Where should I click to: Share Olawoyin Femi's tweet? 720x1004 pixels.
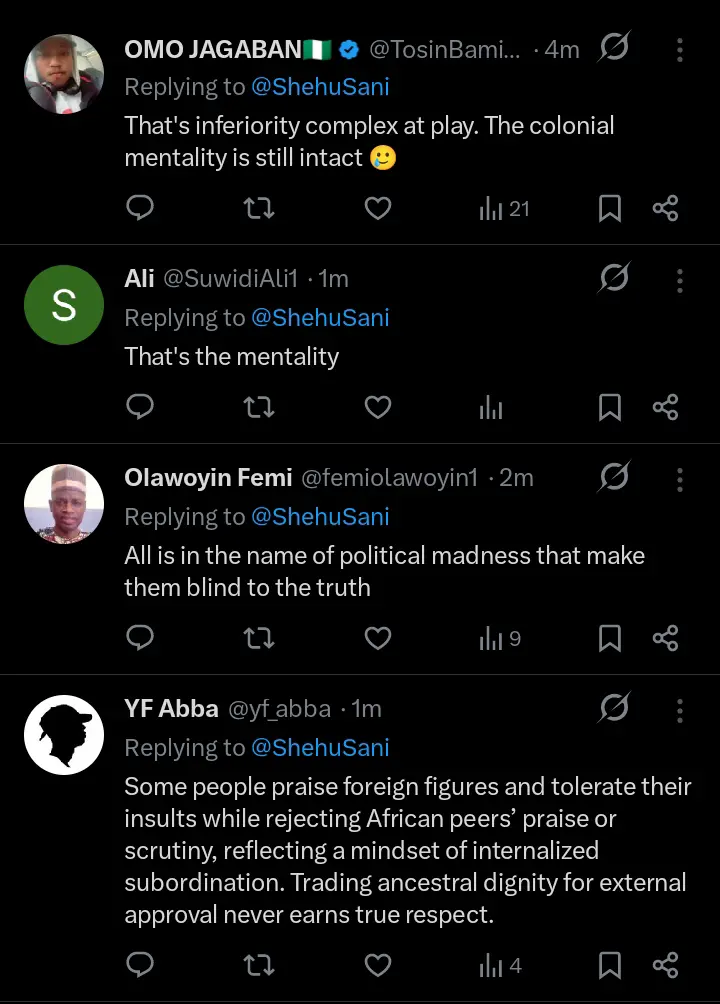(665, 638)
